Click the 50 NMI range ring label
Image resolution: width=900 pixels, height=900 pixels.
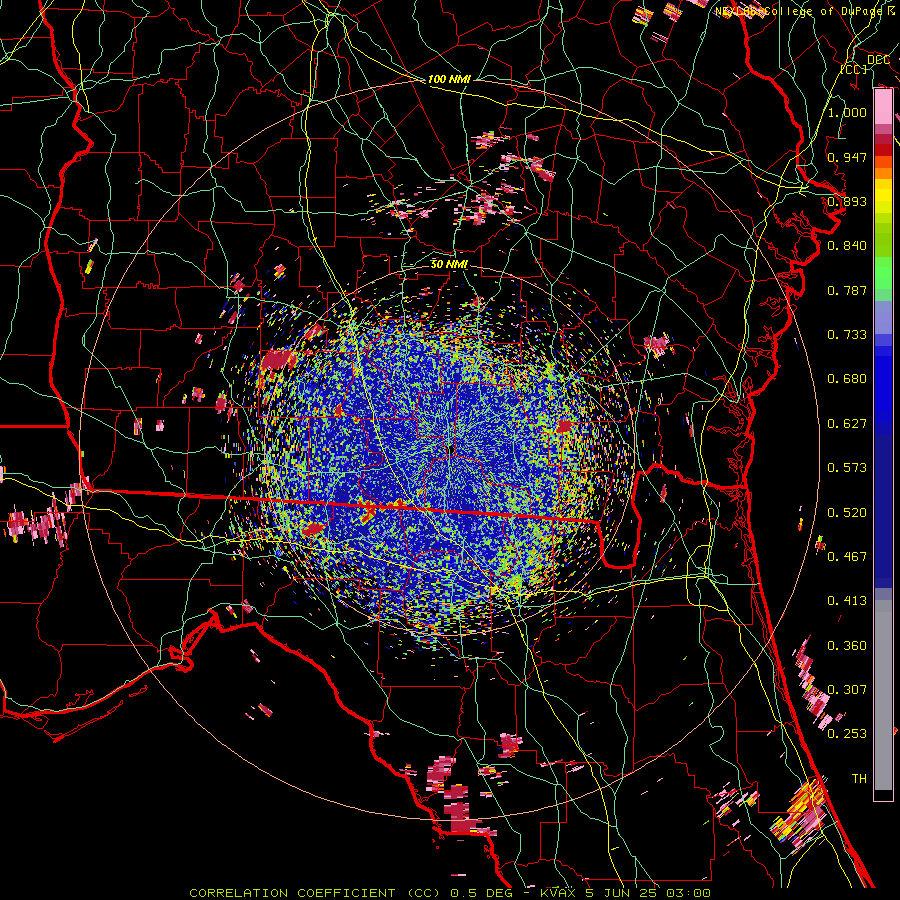click(x=449, y=264)
